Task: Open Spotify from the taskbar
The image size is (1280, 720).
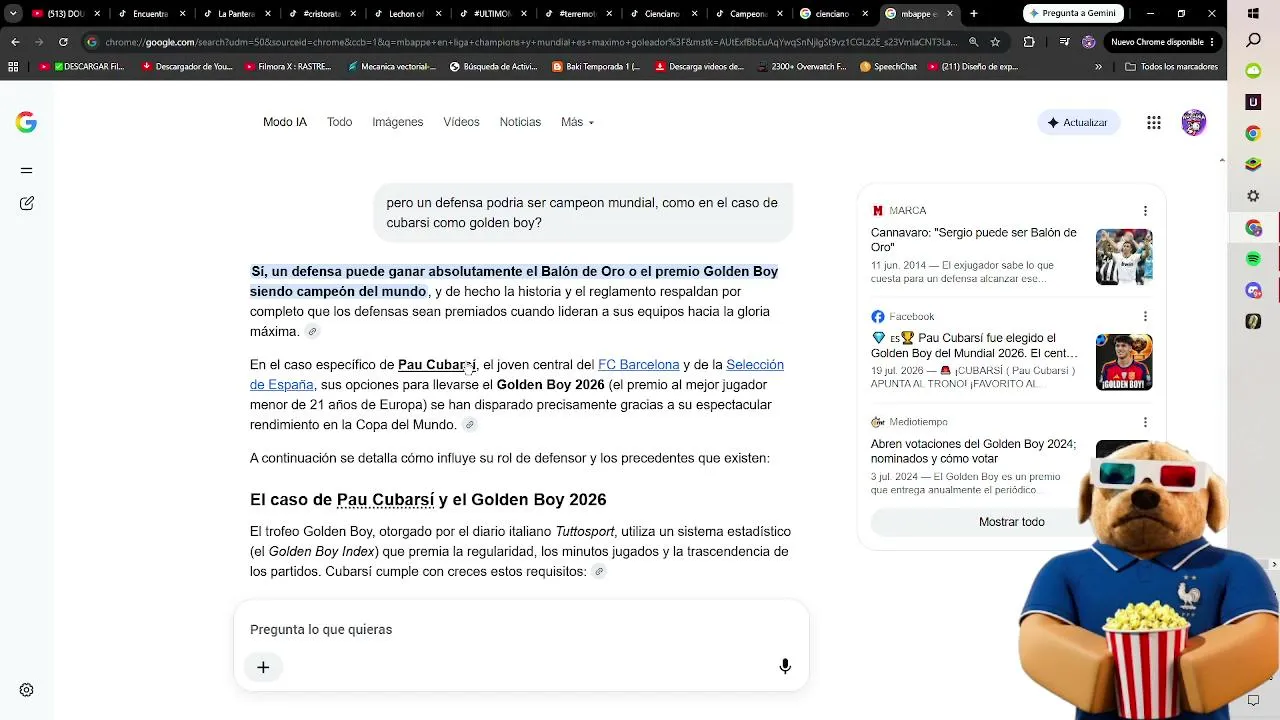Action: pyautogui.click(x=1253, y=259)
